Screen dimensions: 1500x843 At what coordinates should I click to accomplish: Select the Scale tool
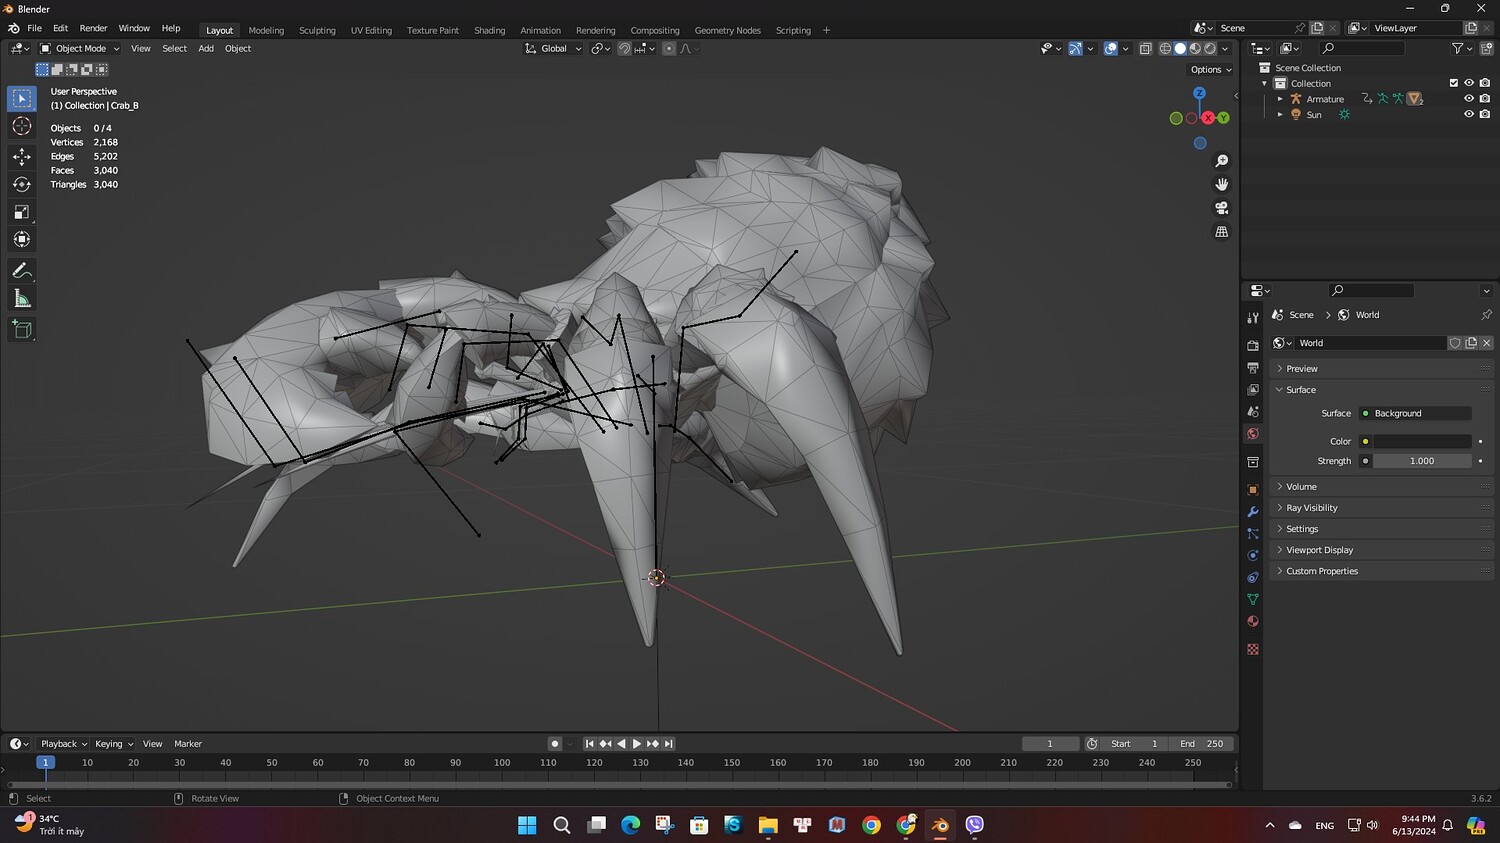pos(21,212)
